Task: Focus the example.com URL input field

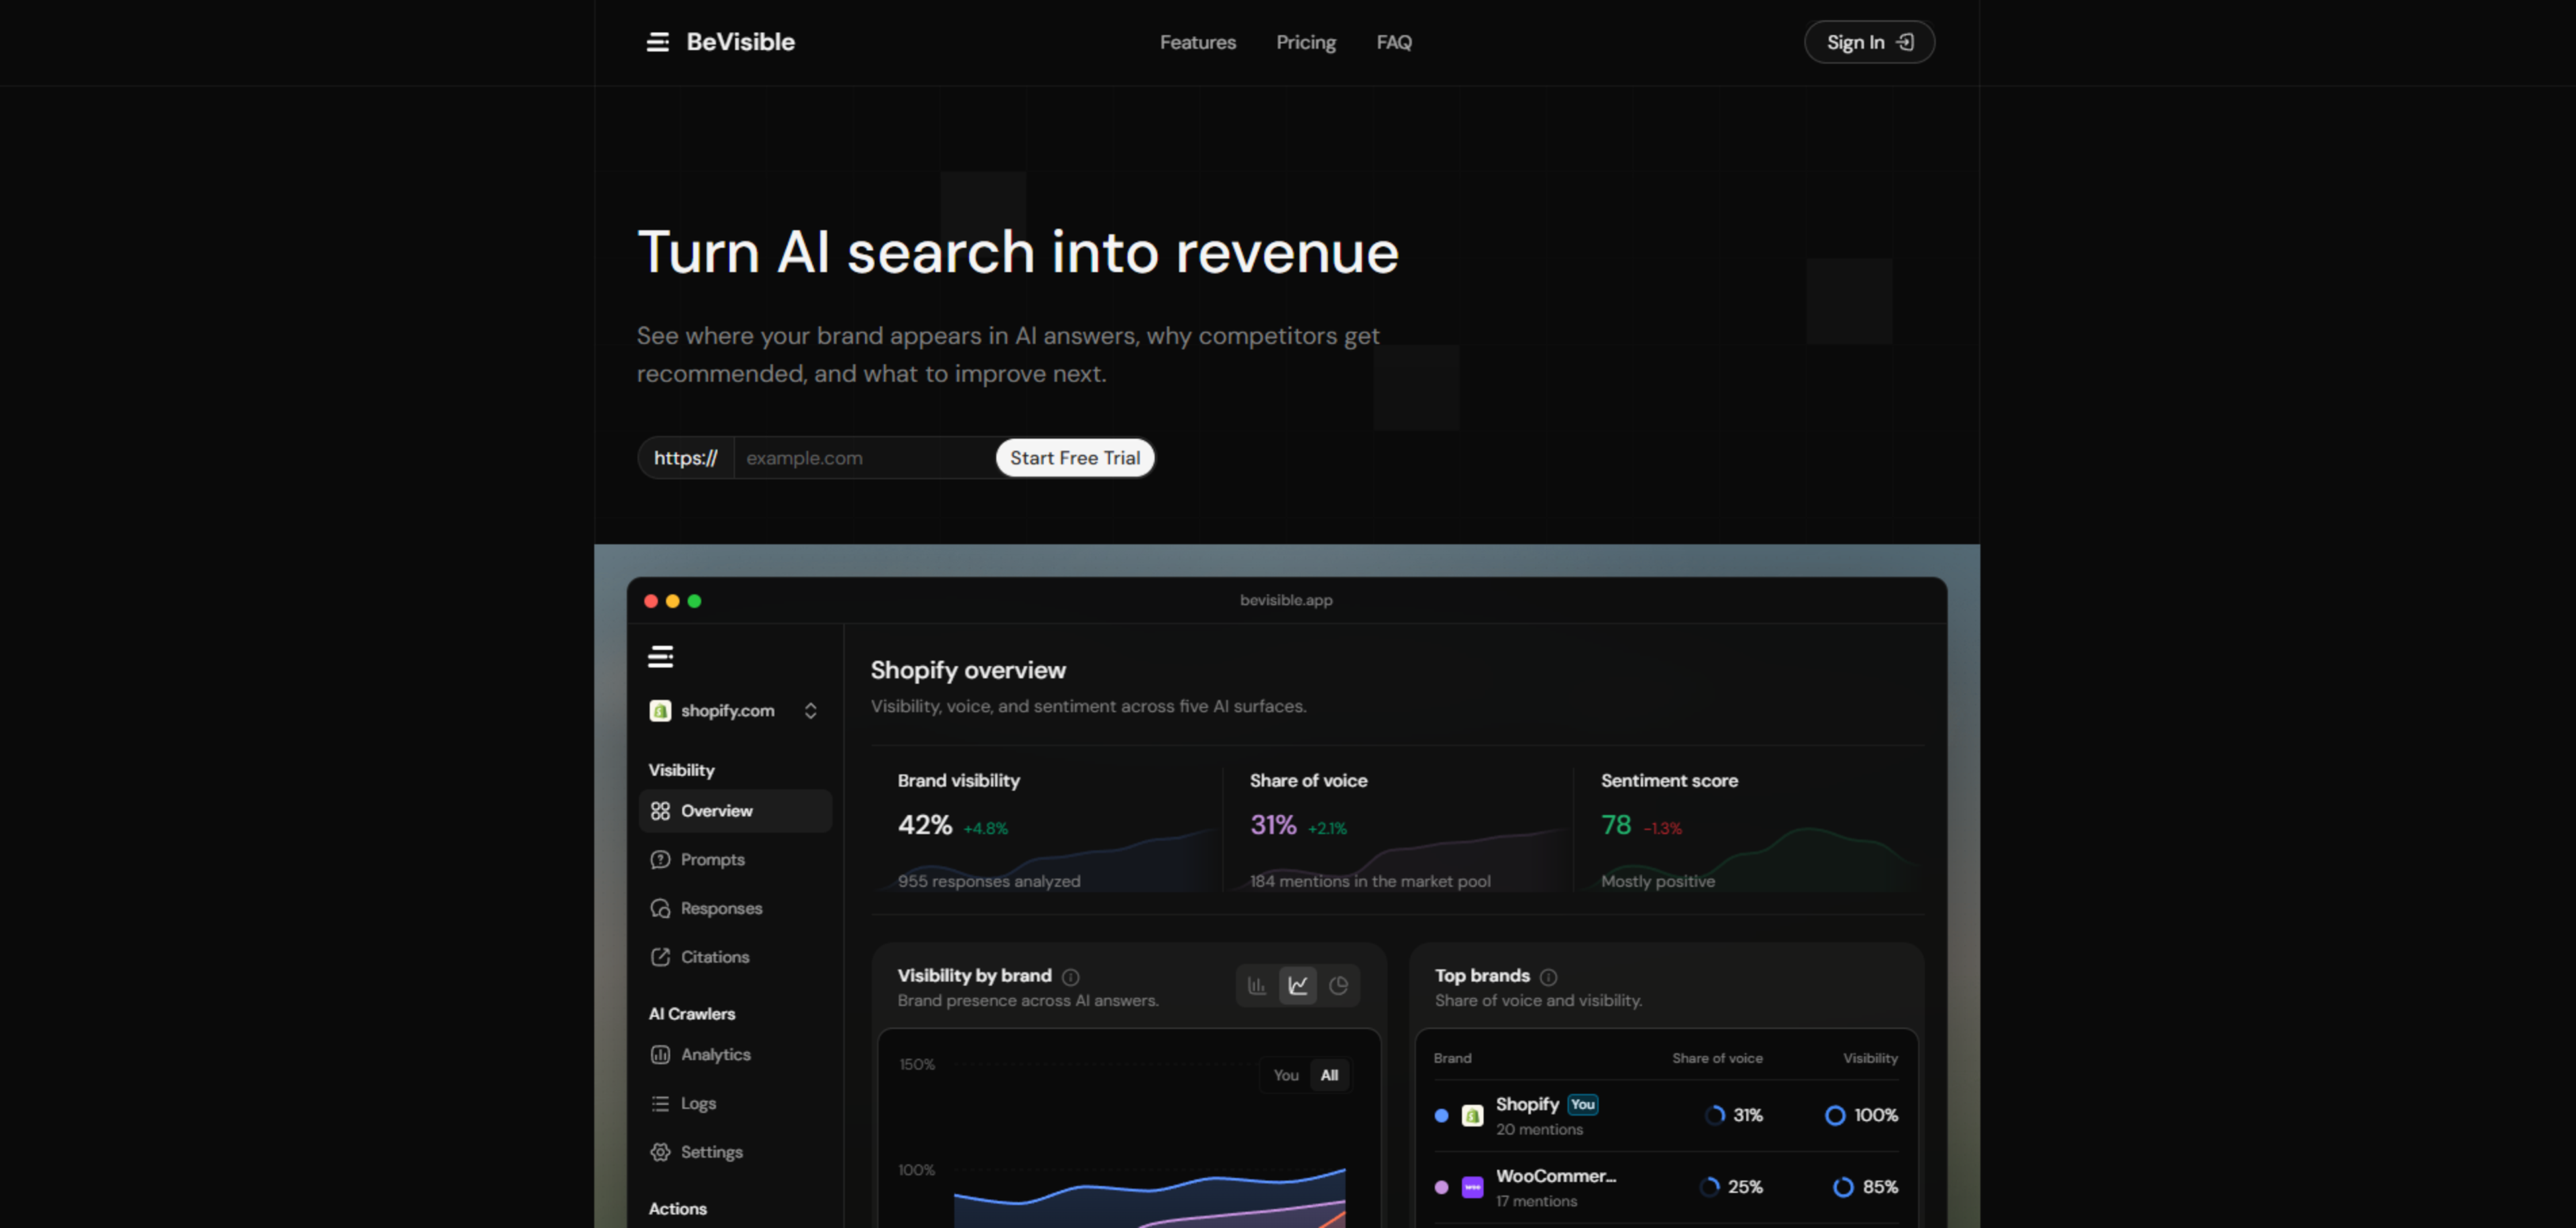Action: [x=864, y=458]
